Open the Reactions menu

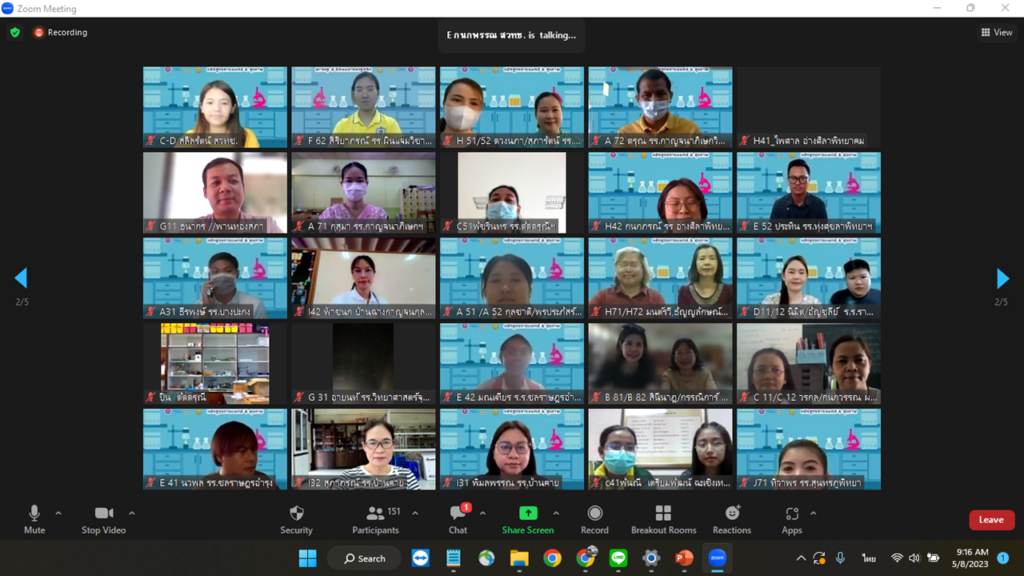[x=732, y=518]
